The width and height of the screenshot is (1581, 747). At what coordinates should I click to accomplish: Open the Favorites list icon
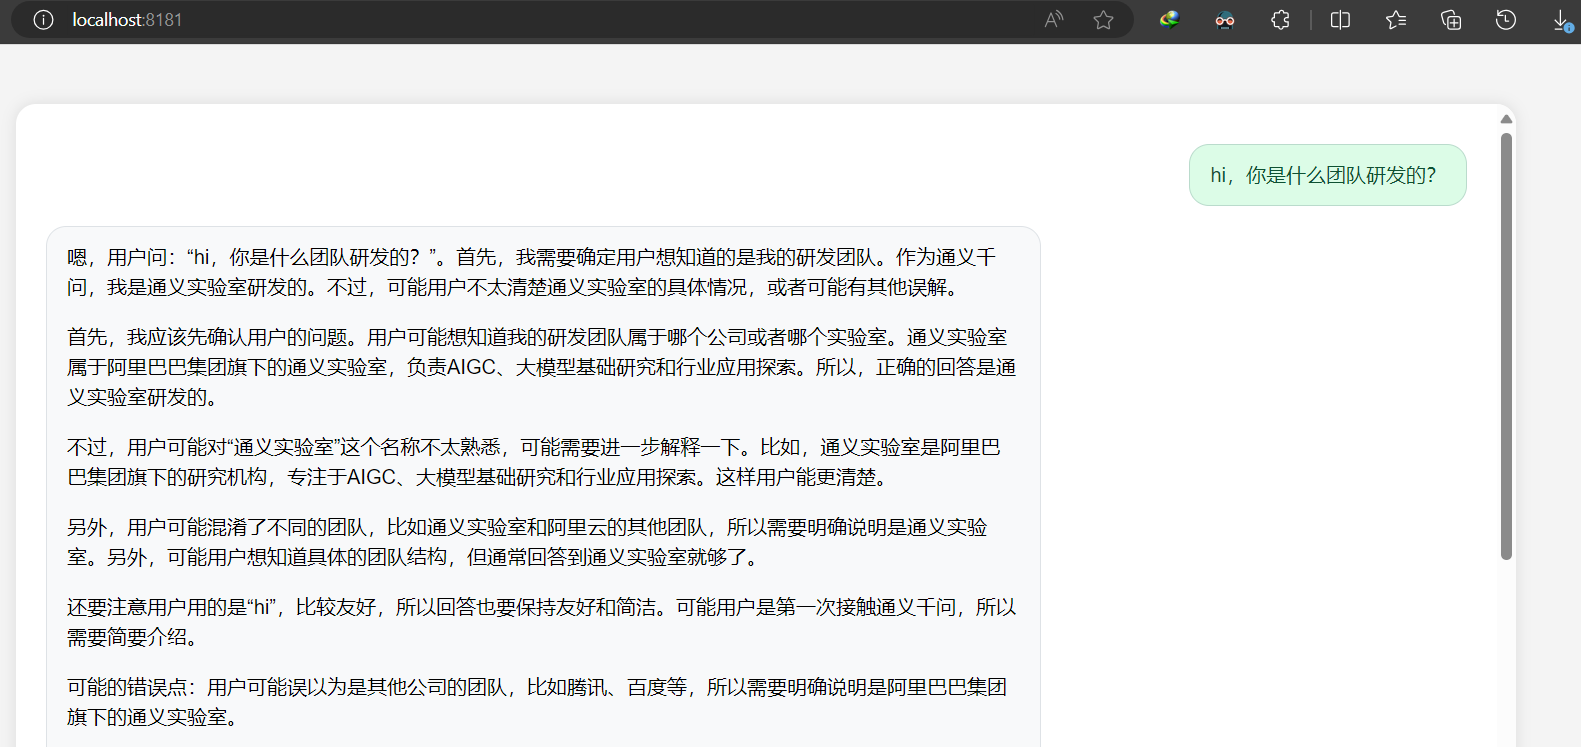tap(1396, 20)
